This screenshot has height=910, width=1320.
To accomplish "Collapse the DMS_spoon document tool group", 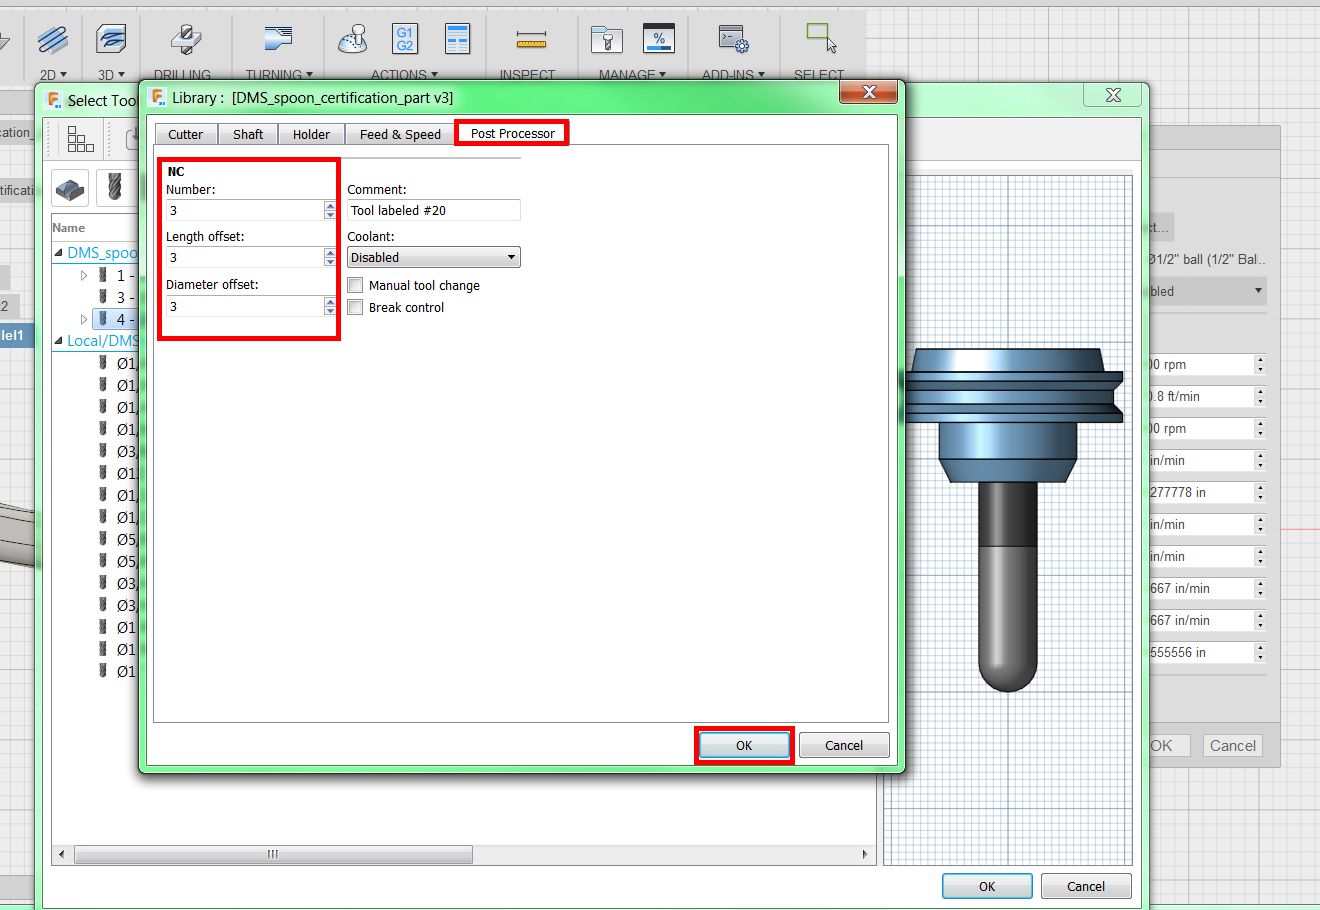I will point(59,253).
